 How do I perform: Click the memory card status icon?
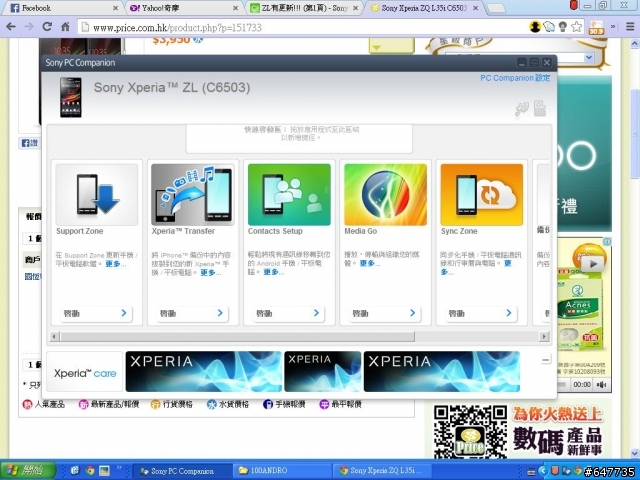(x=540, y=109)
